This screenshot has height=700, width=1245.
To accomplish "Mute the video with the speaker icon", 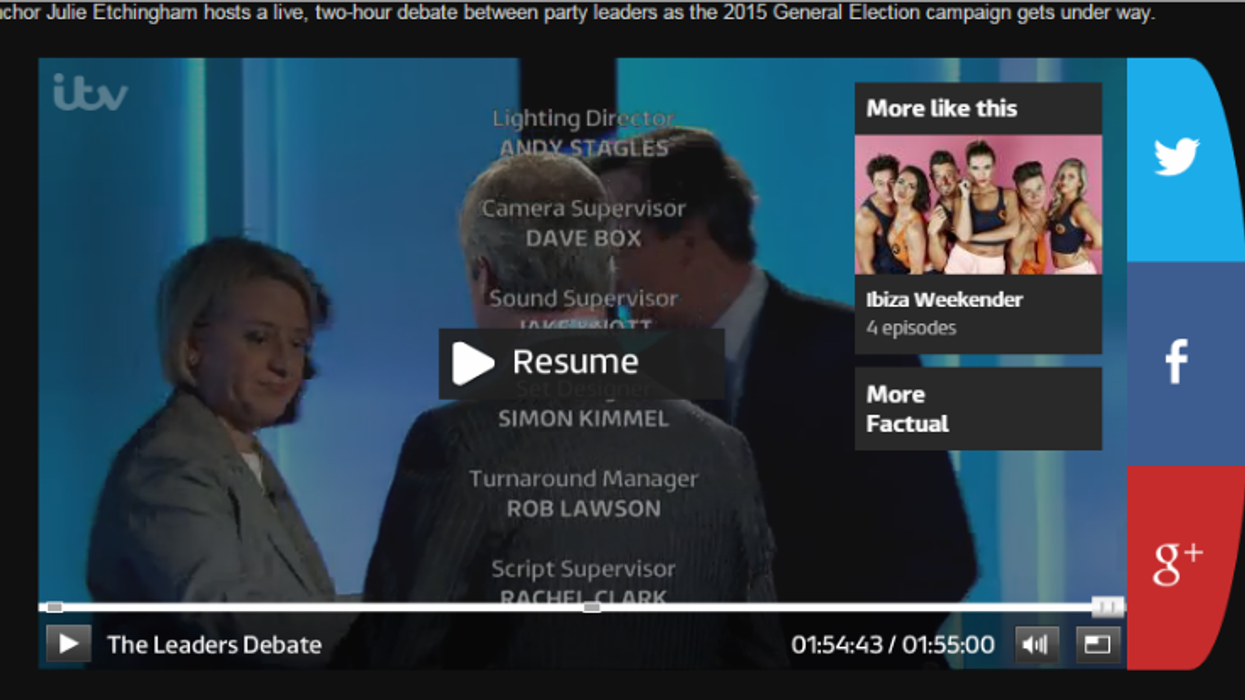I will point(1036,644).
